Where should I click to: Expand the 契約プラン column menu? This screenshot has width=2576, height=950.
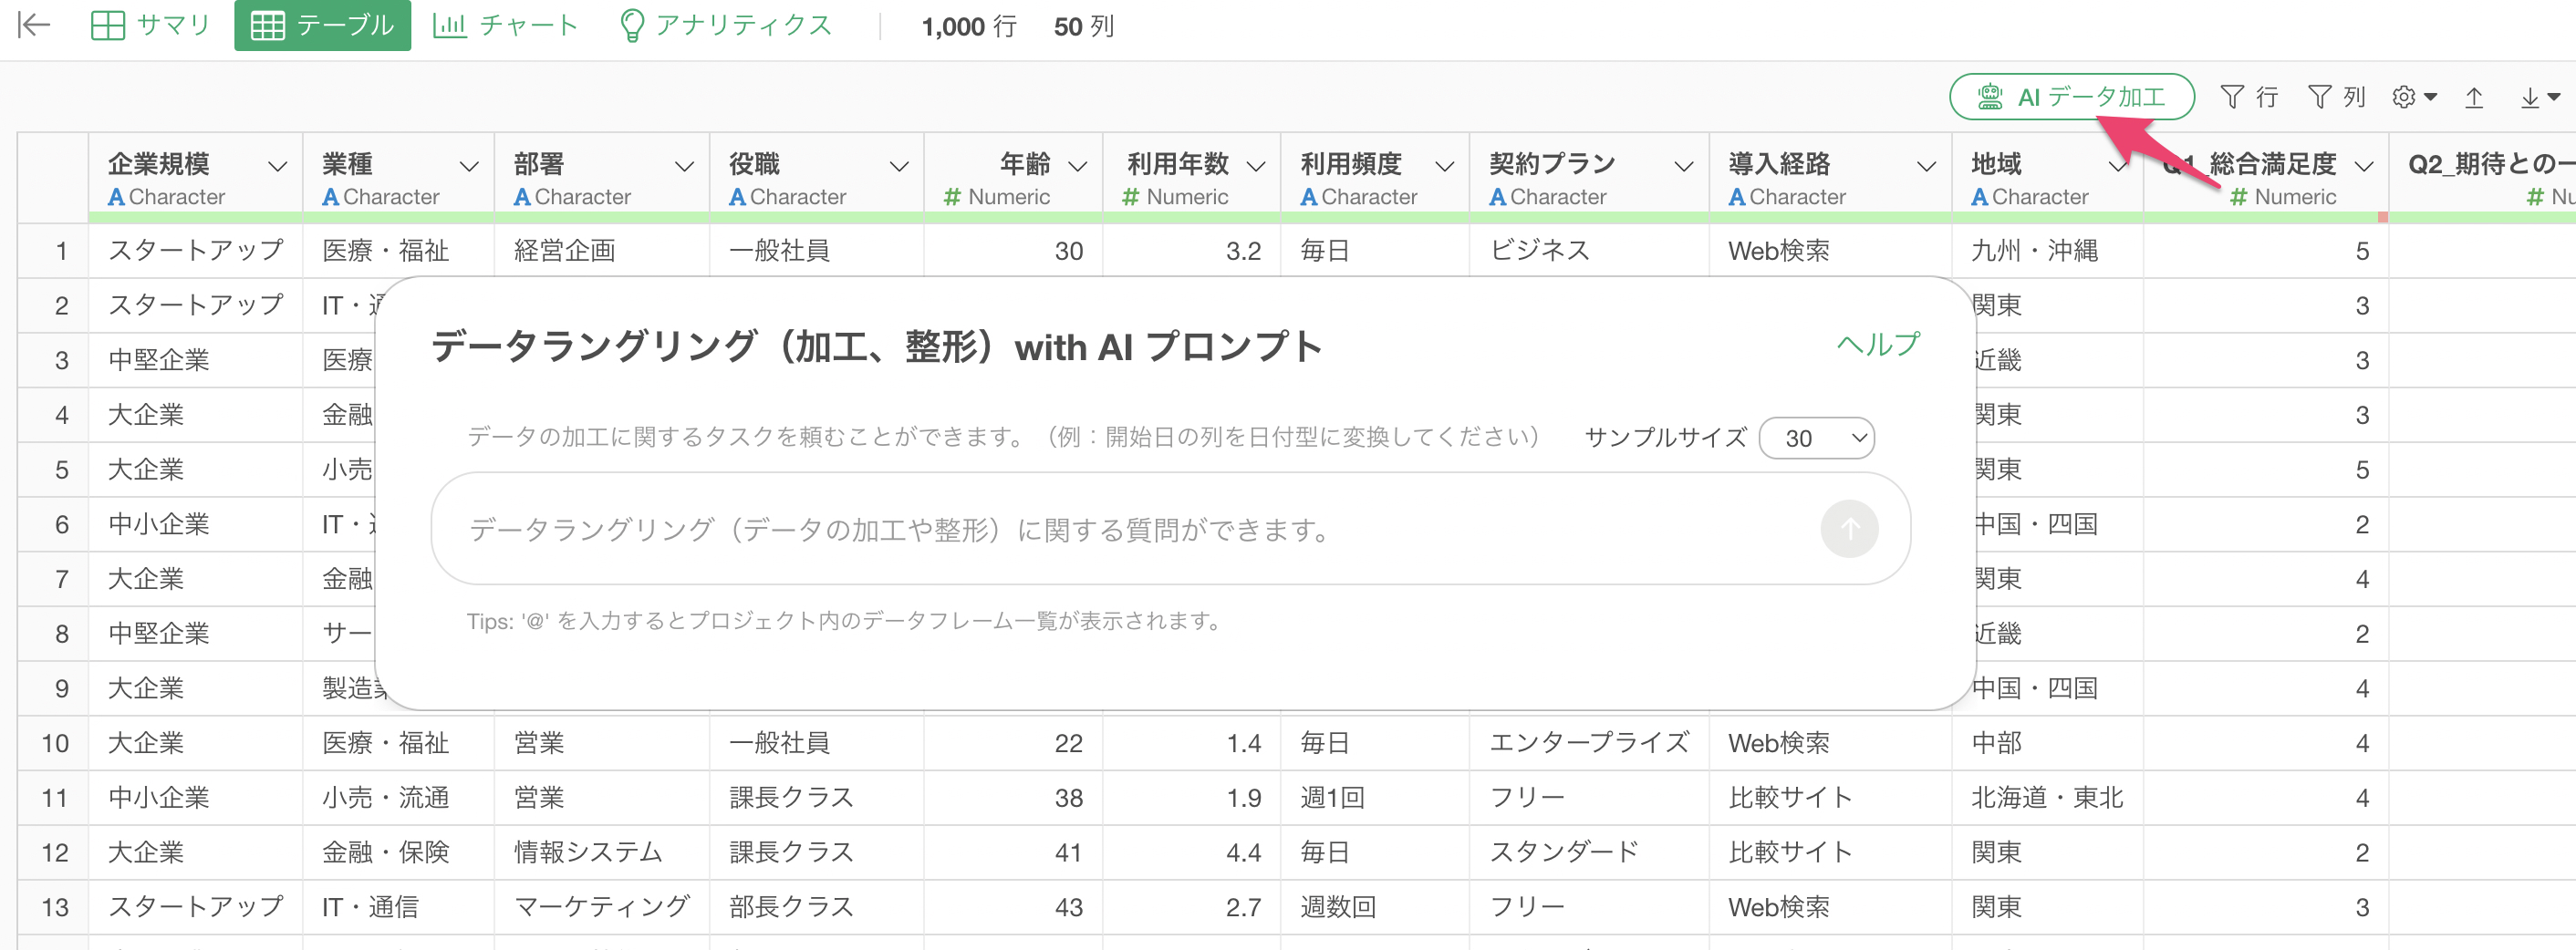1684,166
